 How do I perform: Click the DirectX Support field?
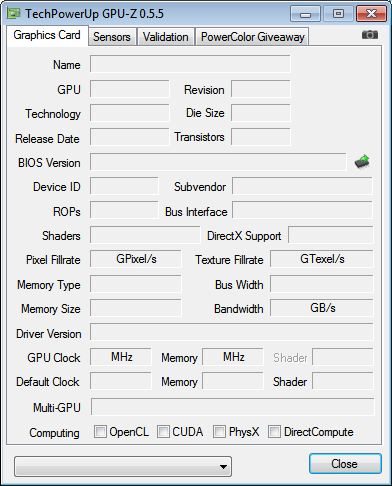[331, 235]
